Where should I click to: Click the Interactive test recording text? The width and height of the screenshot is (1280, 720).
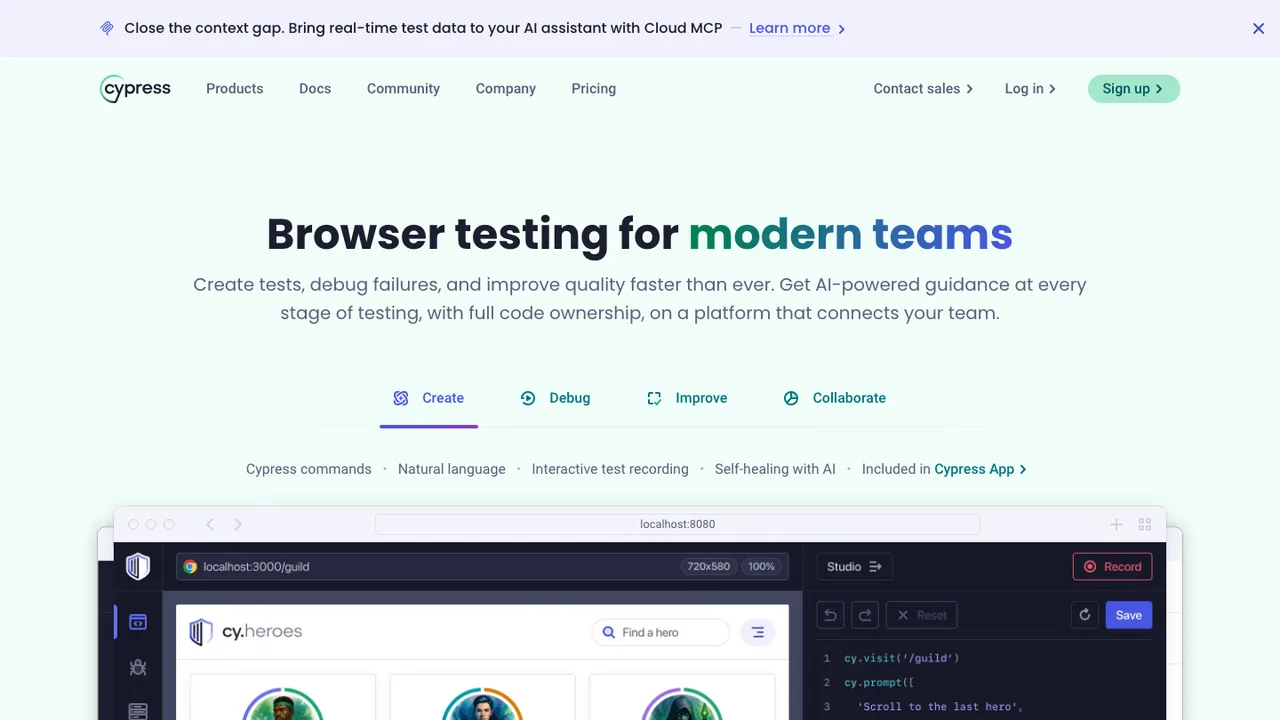coord(610,469)
